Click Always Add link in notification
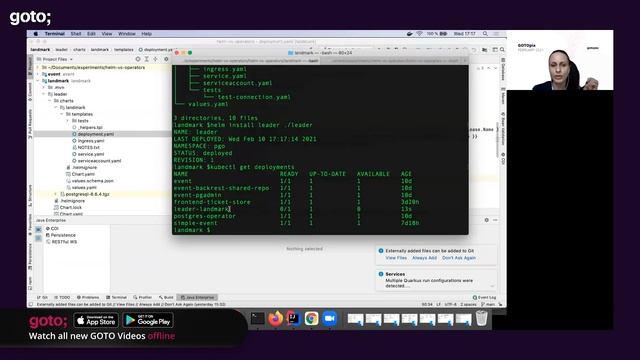 click(x=424, y=258)
